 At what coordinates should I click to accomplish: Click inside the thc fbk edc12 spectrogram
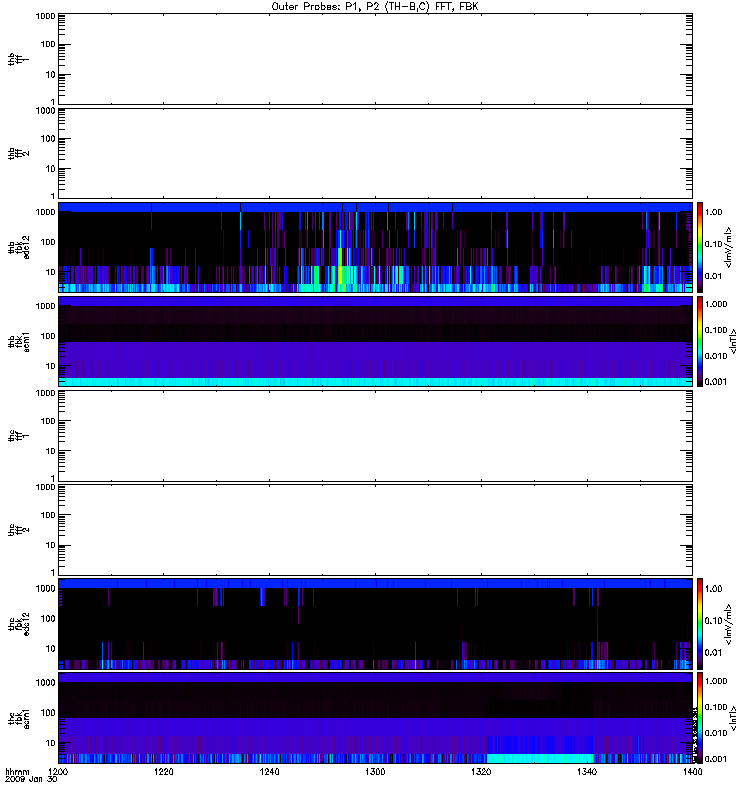[375, 624]
